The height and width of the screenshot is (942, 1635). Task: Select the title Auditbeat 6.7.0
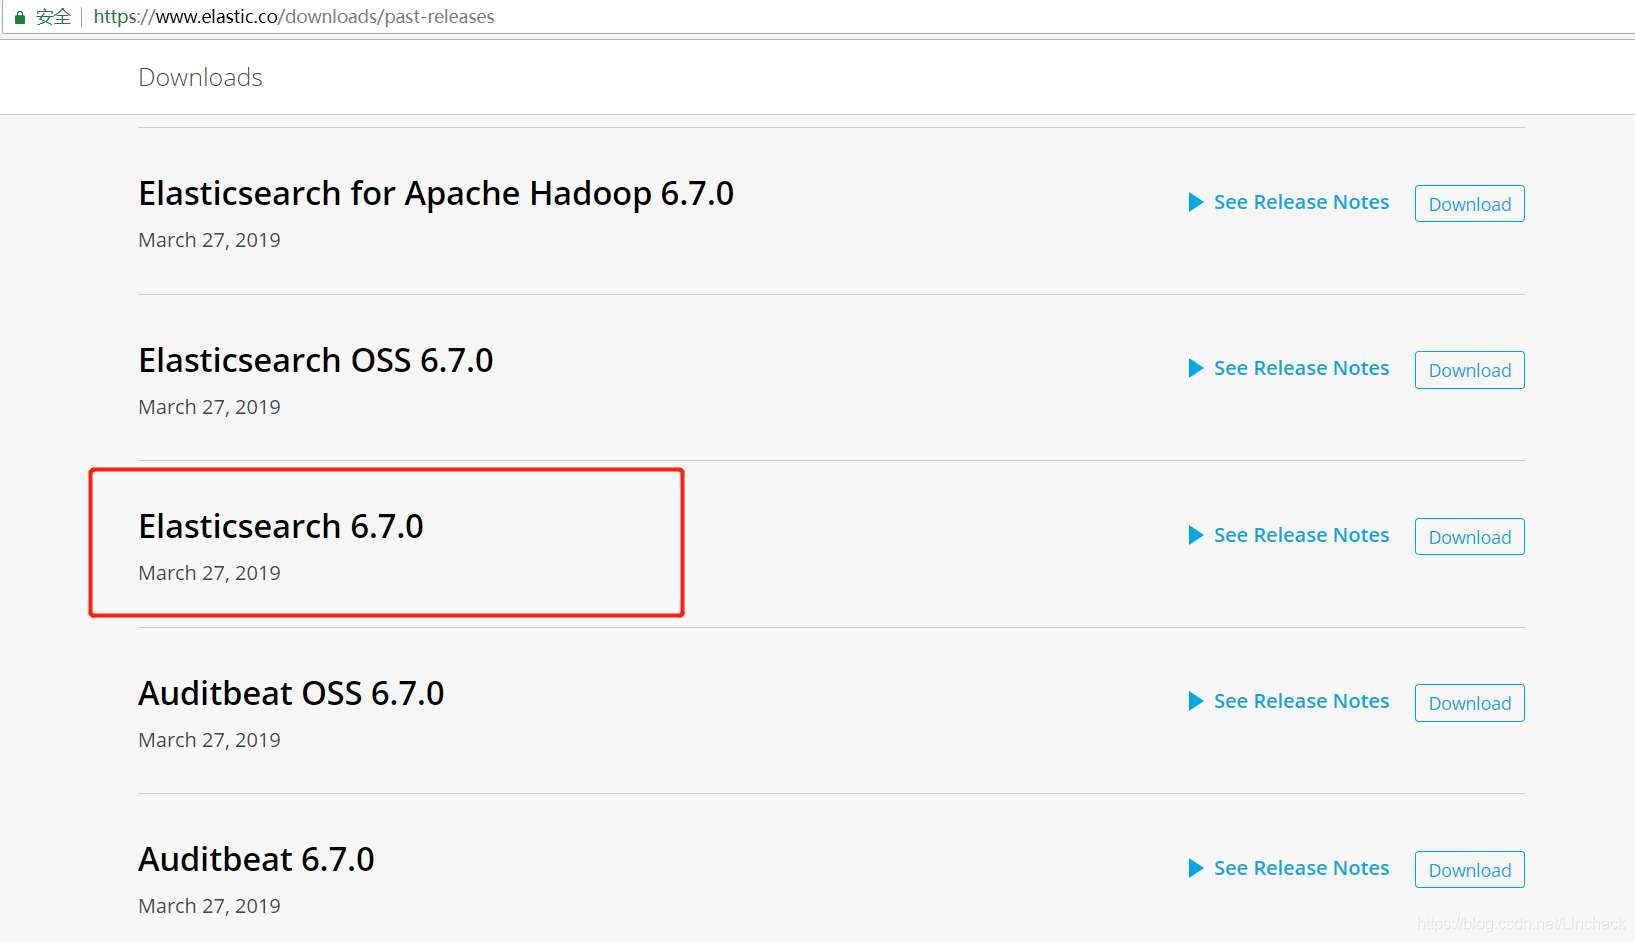click(256, 859)
